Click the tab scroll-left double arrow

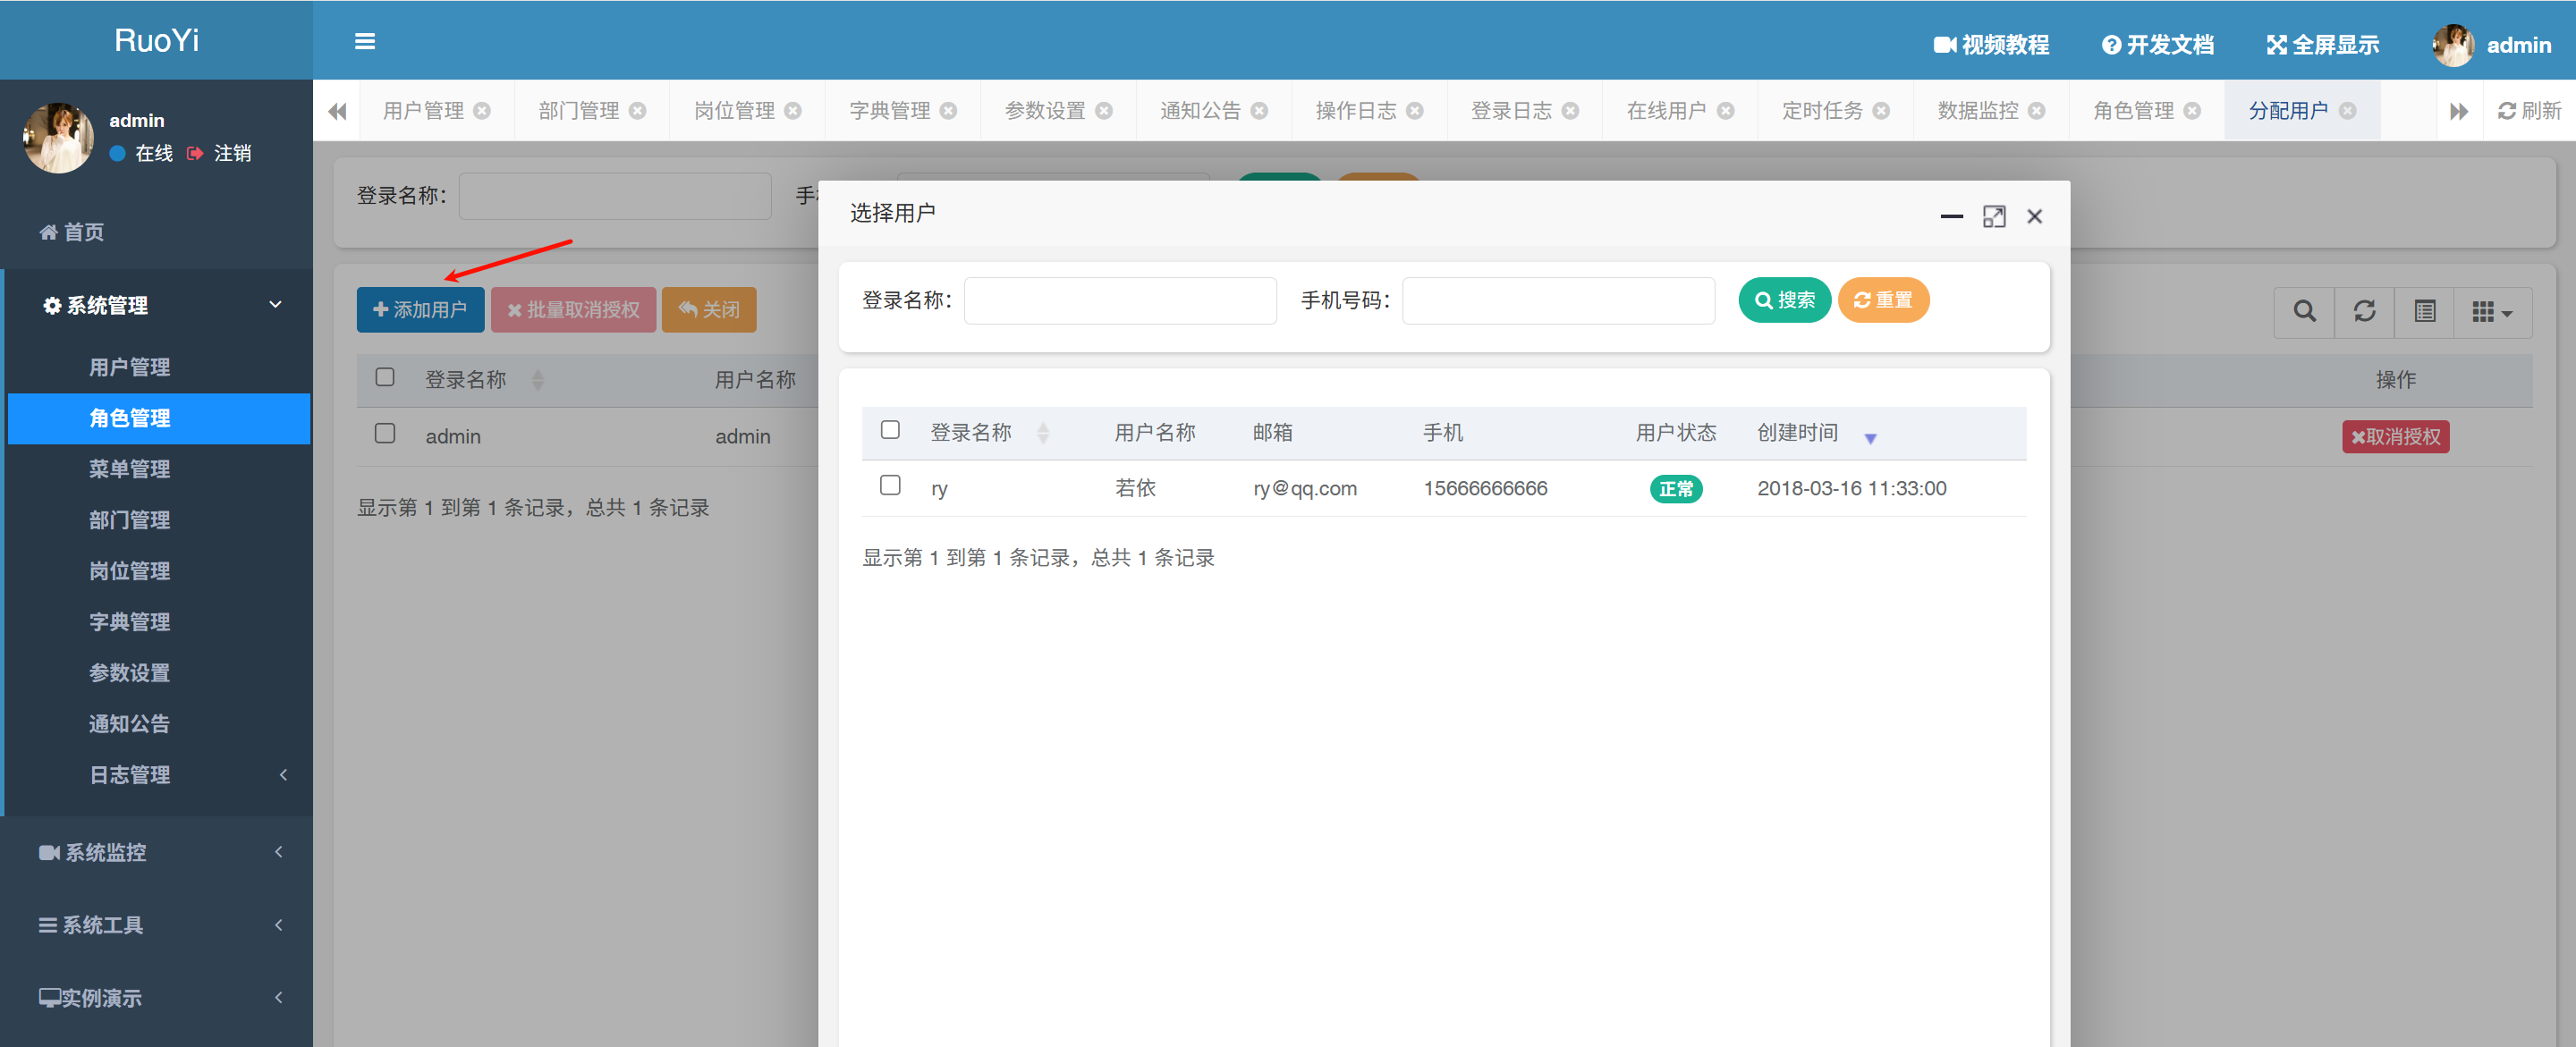pos(337,111)
